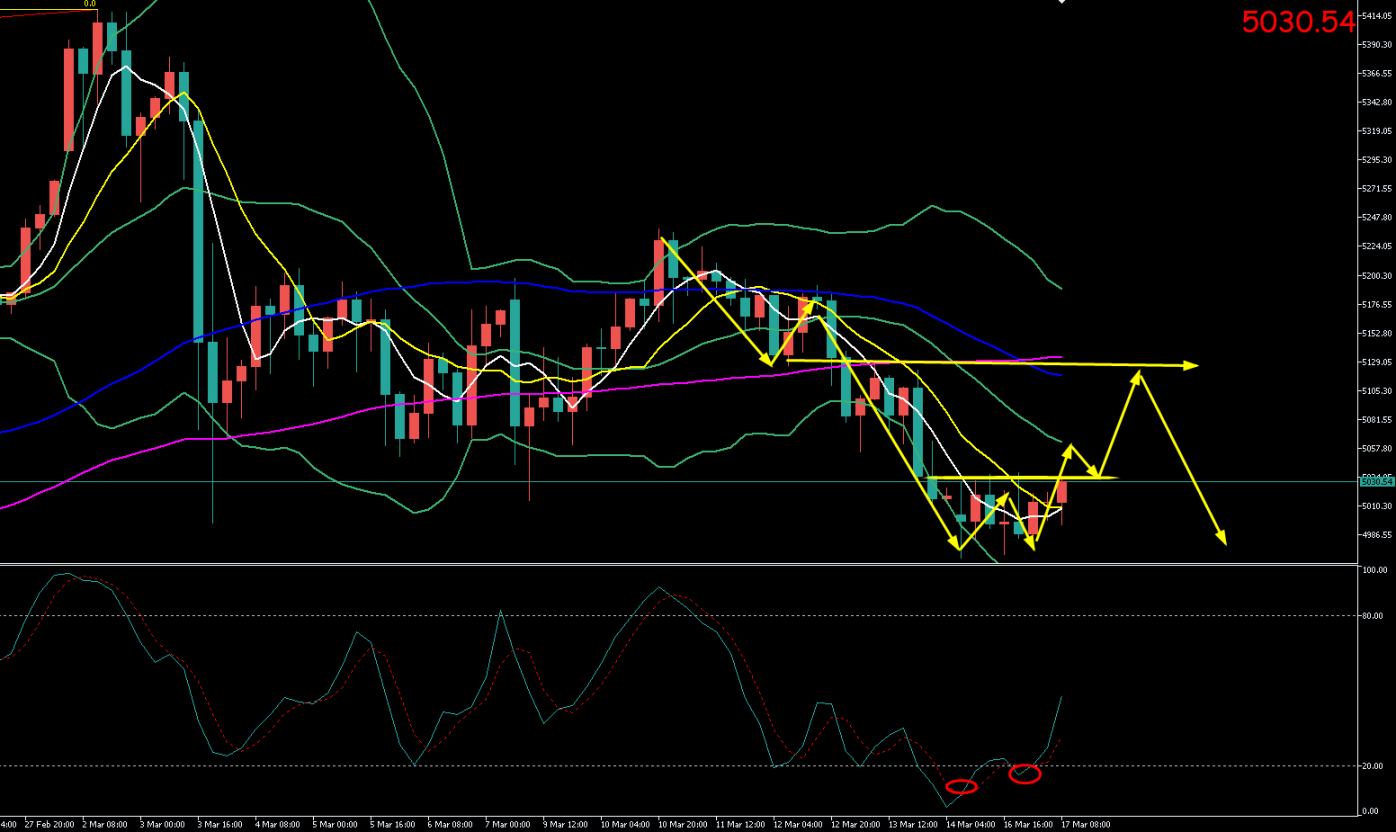Click the 100.00 oscillator scale label

coord(1373,570)
